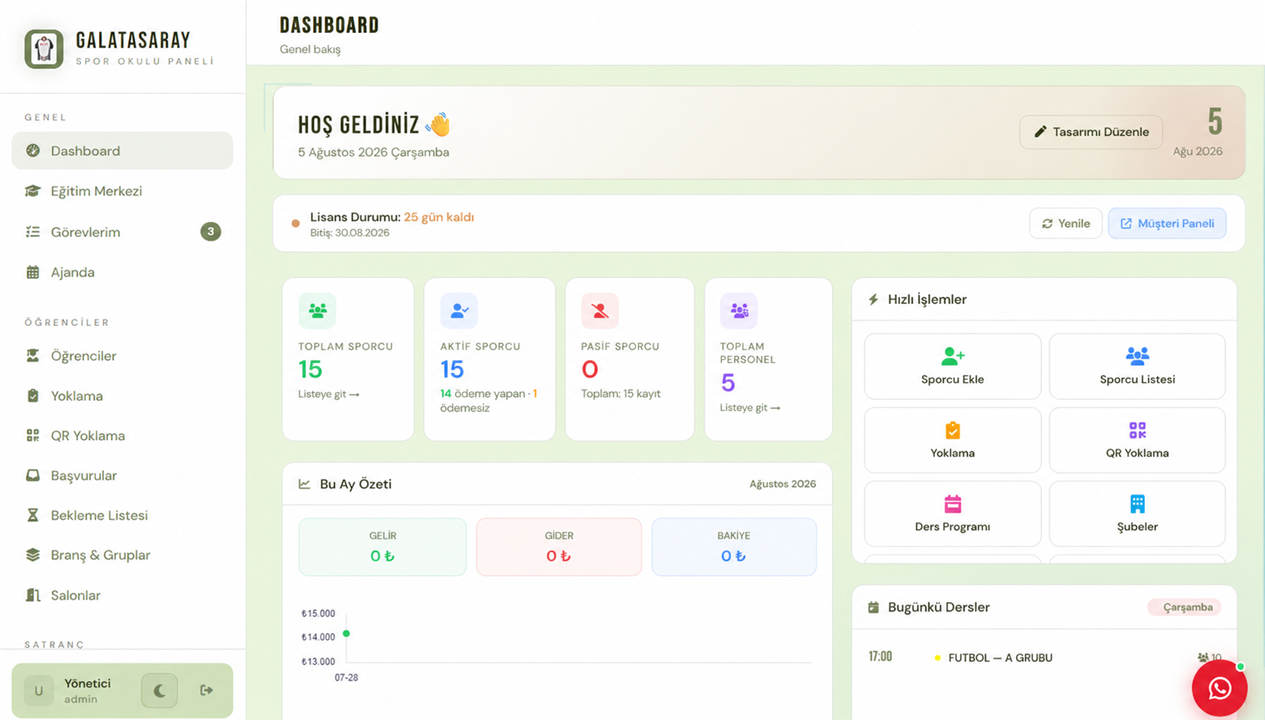The height and width of the screenshot is (720, 1265).
Task: Click the pencil icon in Tasarımı Düzenle
Action: tap(1040, 132)
